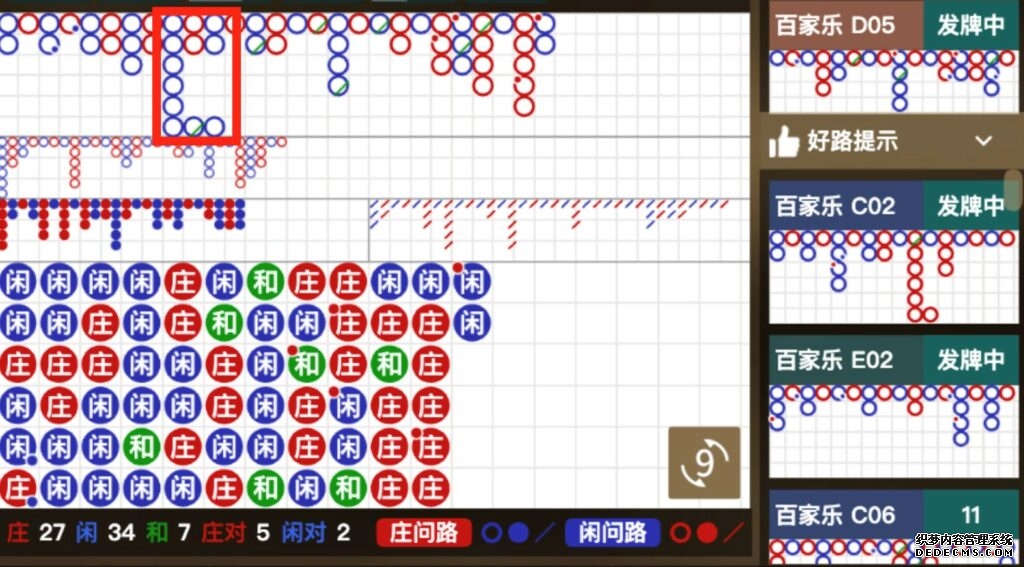The width and height of the screenshot is (1024, 567).
Task: Click the 庄 bead marked with a blue dot
Action: (x=18, y=489)
